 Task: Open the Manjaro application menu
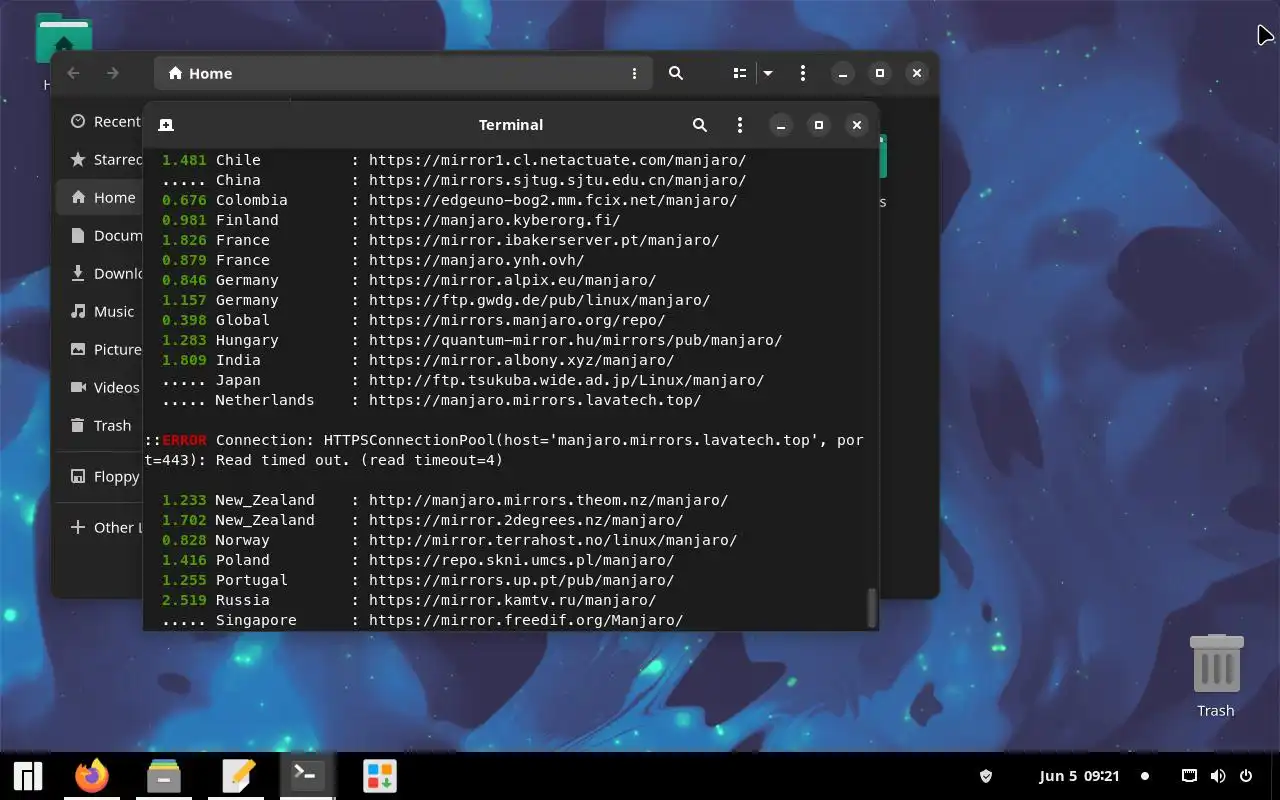27,776
